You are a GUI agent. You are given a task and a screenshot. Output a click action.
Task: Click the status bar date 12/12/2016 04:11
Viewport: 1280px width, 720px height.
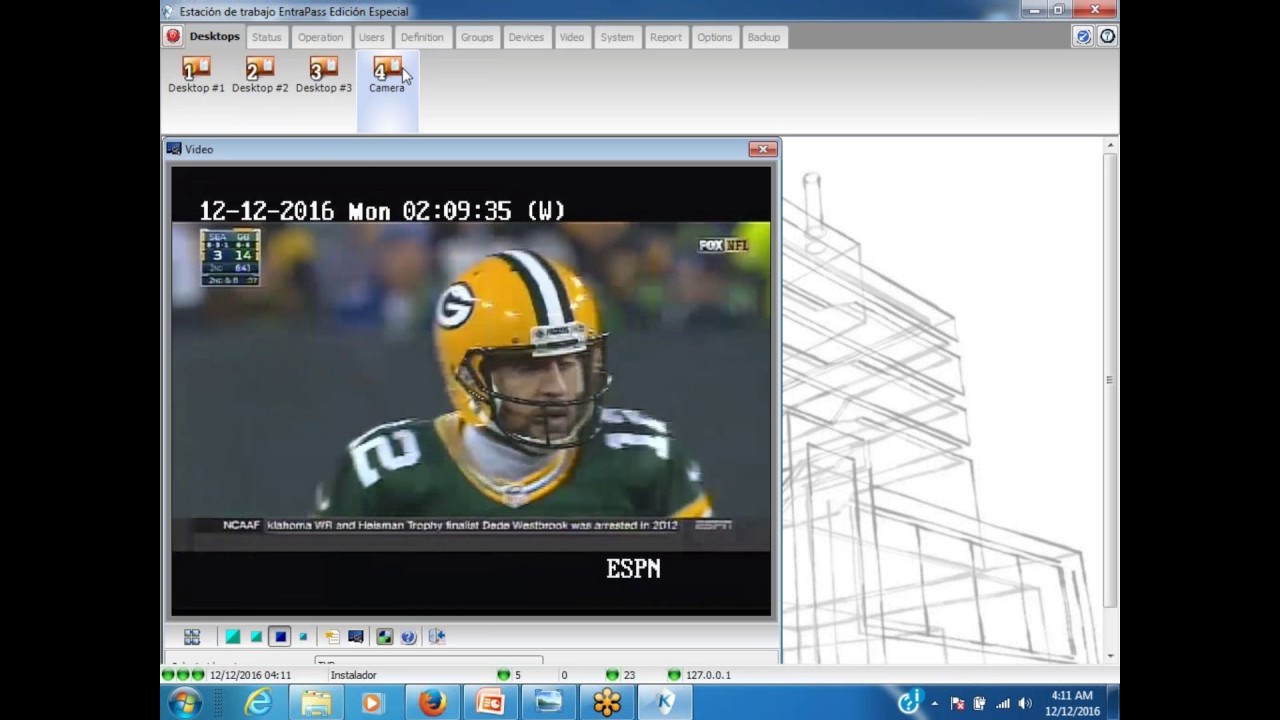click(250, 675)
